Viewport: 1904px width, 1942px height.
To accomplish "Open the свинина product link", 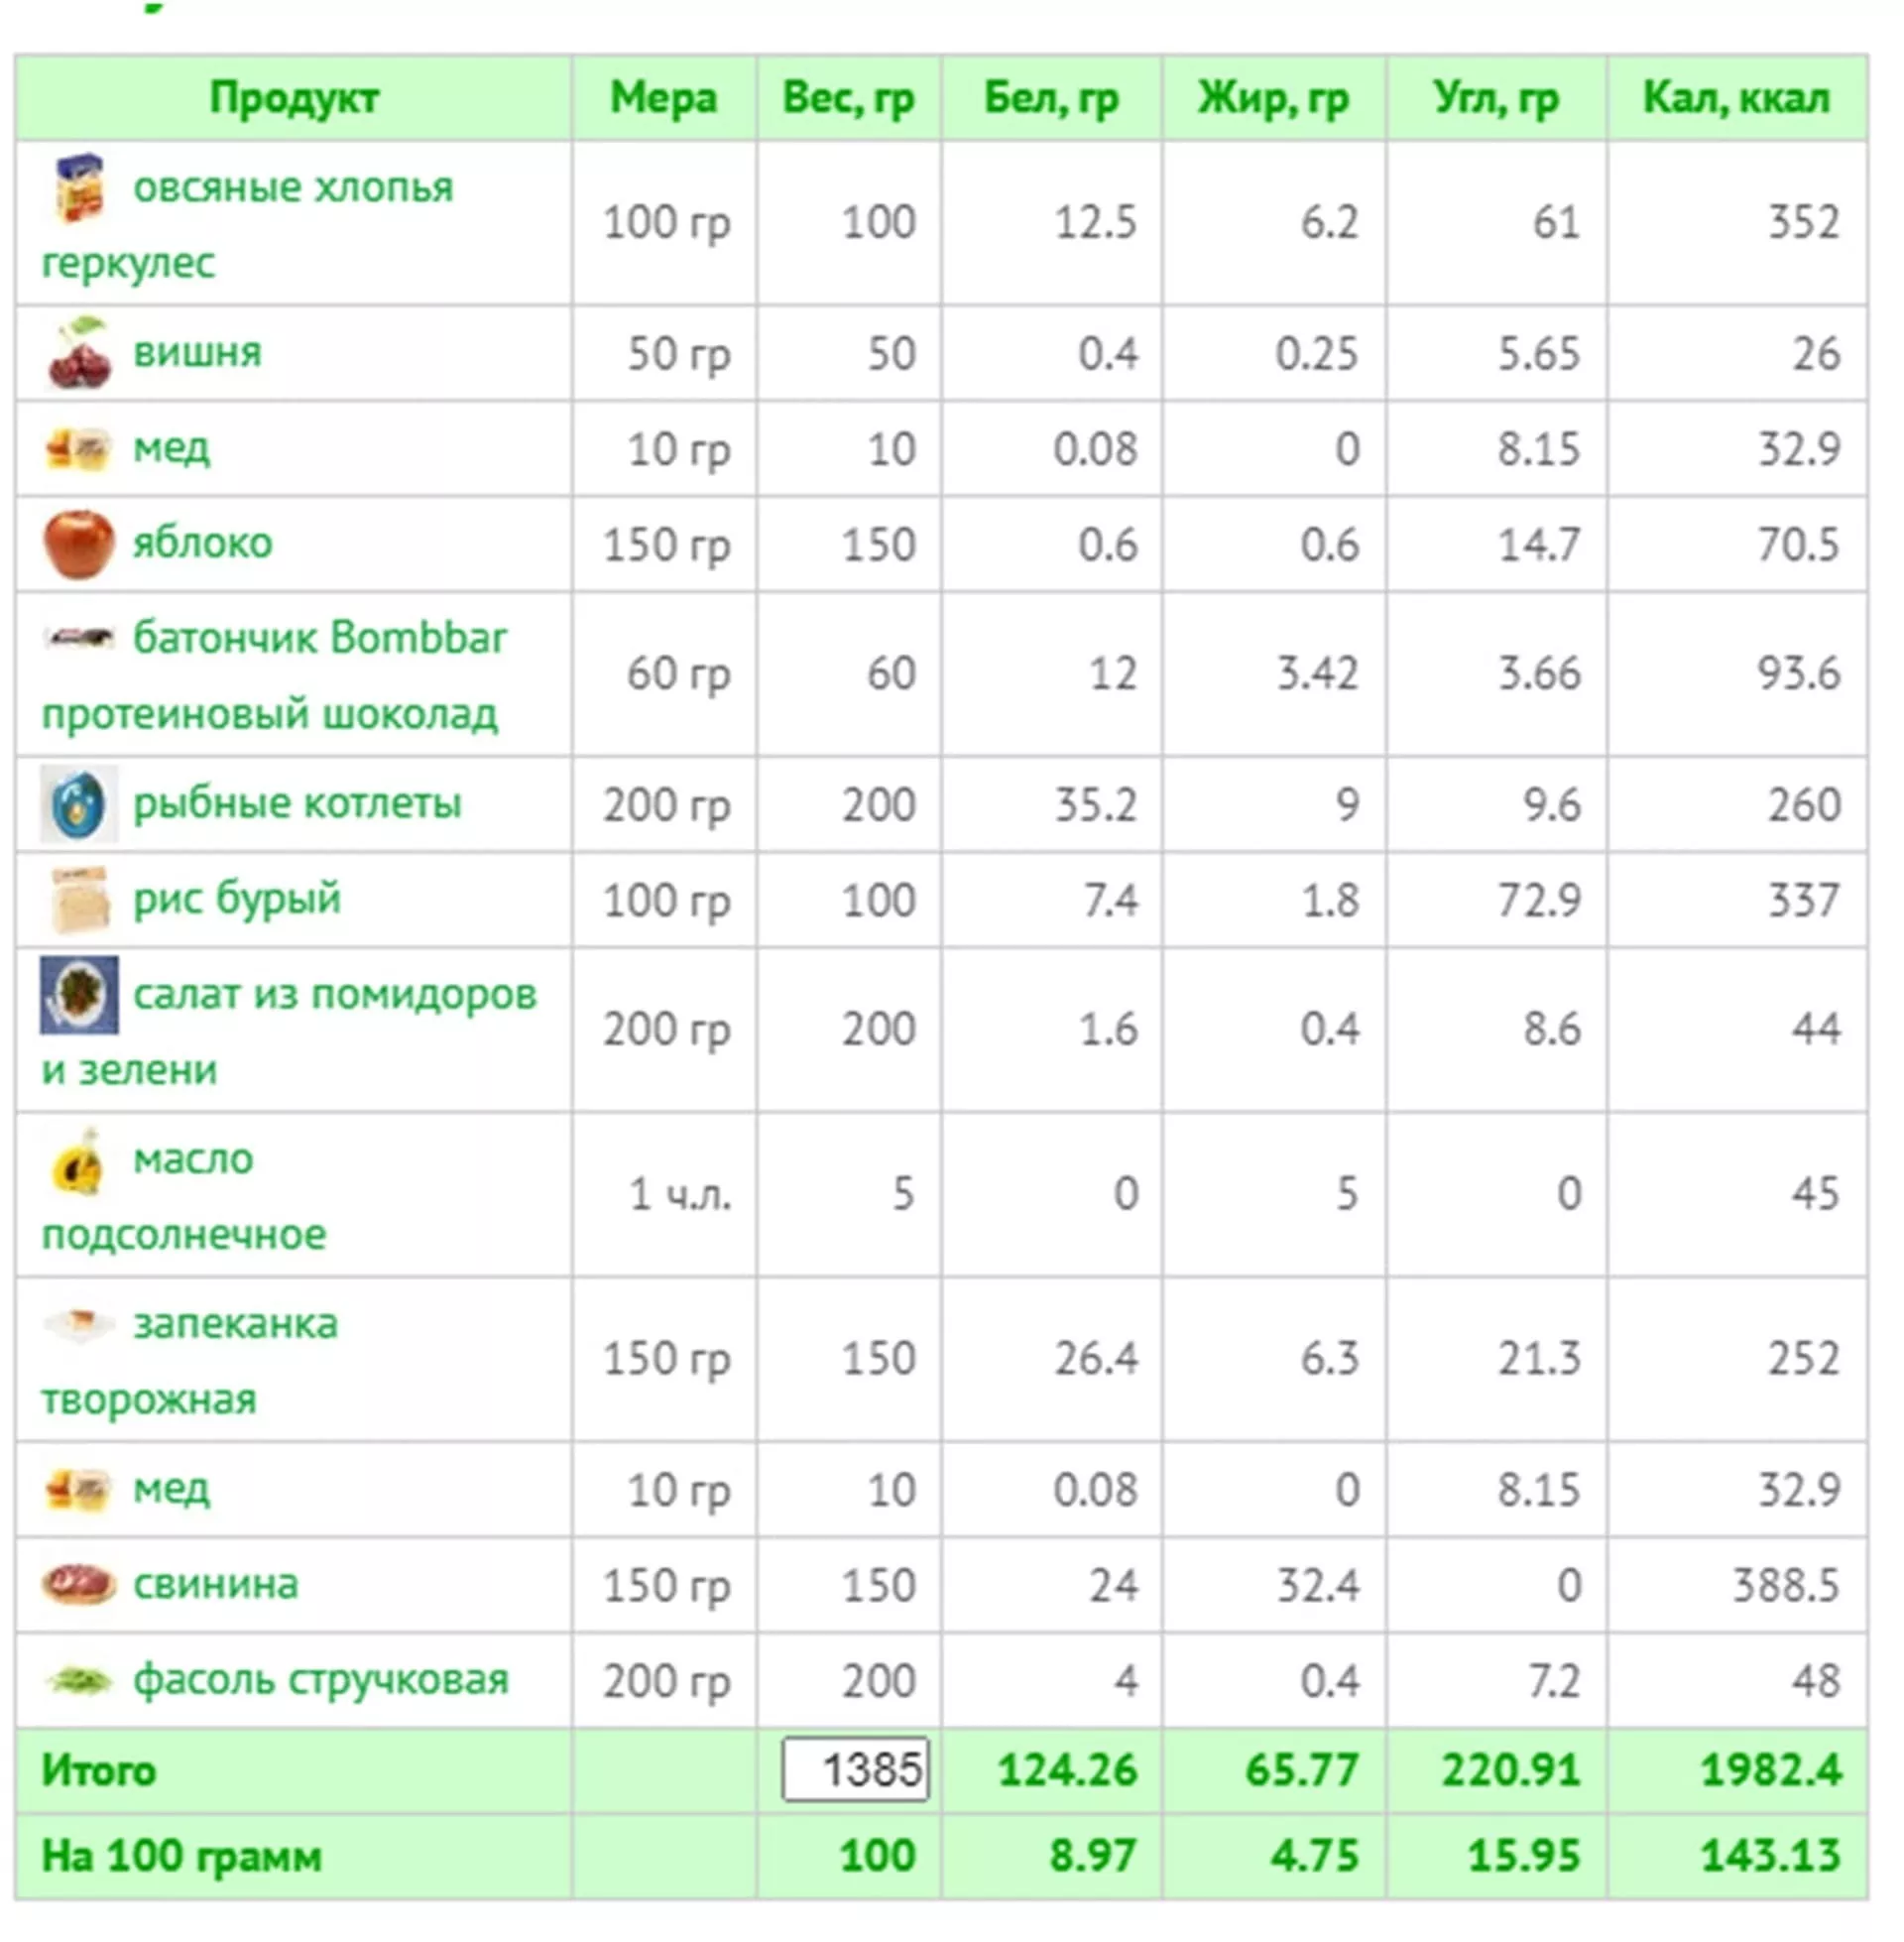I will point(216,1584).
